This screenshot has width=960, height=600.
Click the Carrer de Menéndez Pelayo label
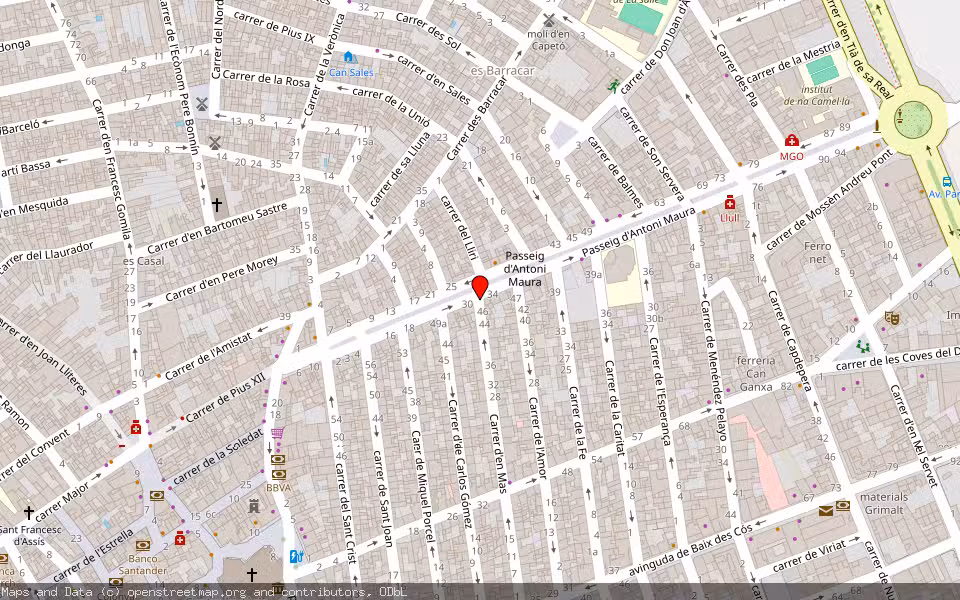(713, 370)
